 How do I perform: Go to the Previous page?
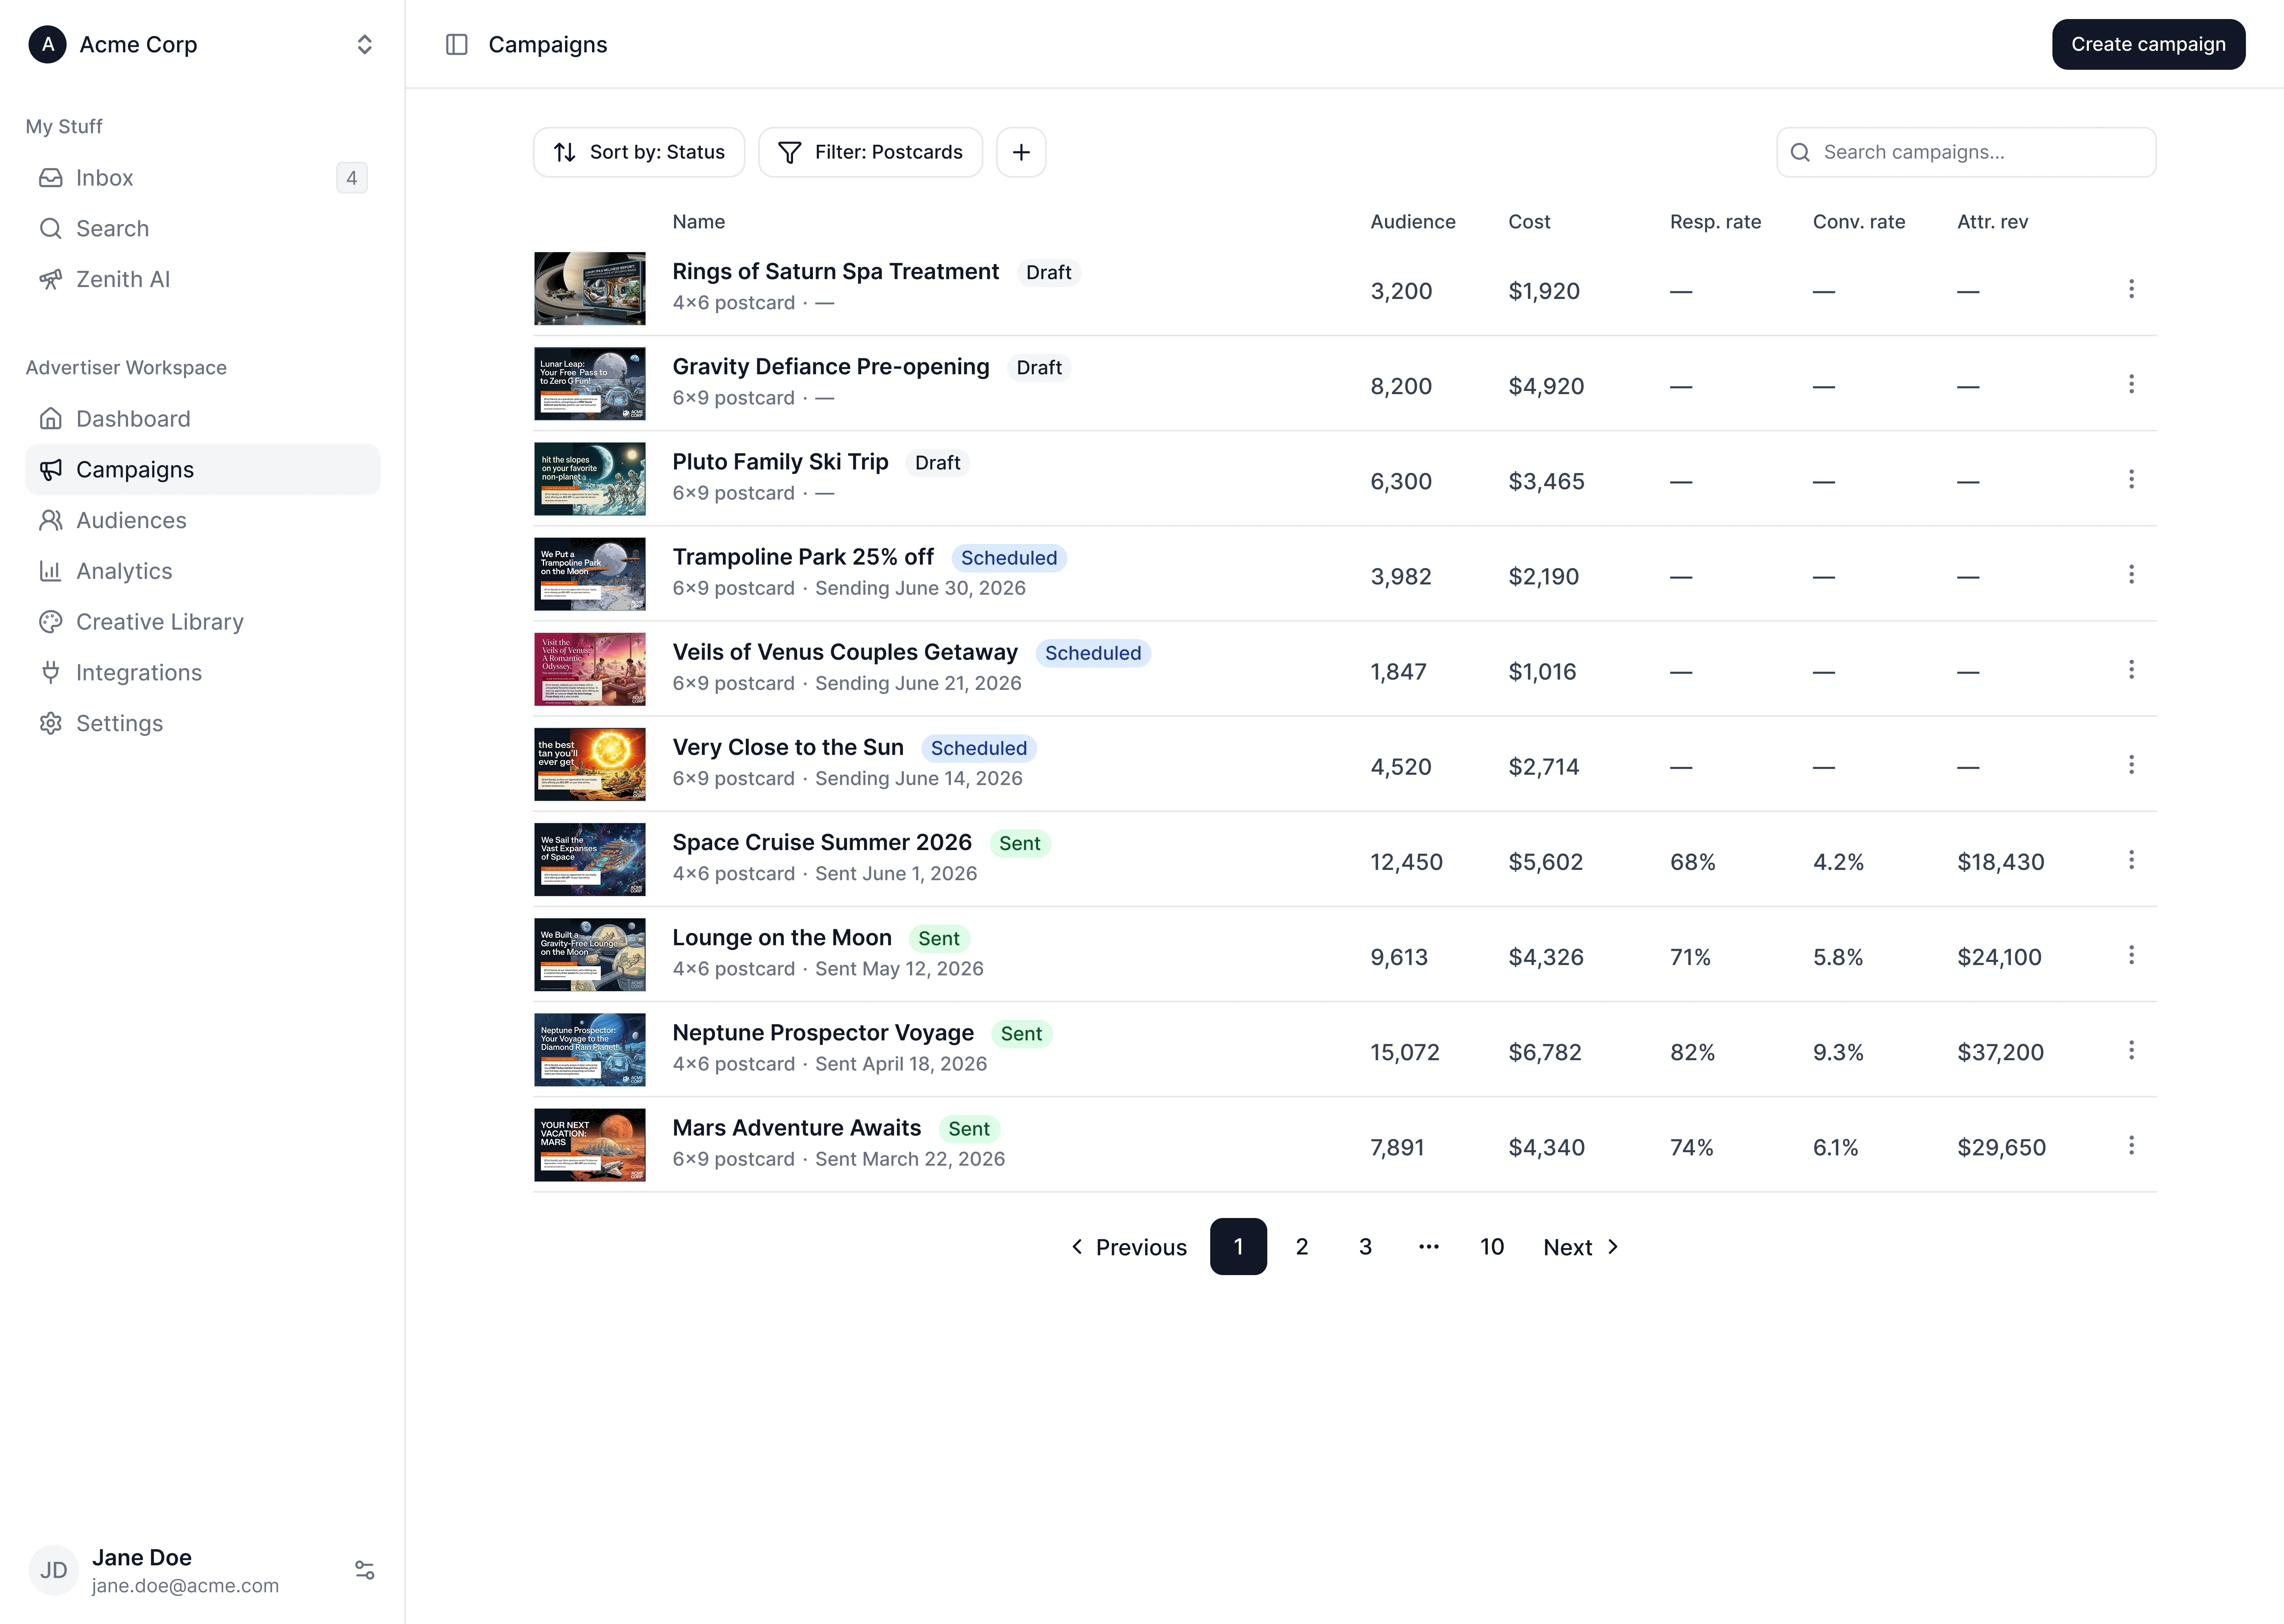[x=1129, y=1247]
